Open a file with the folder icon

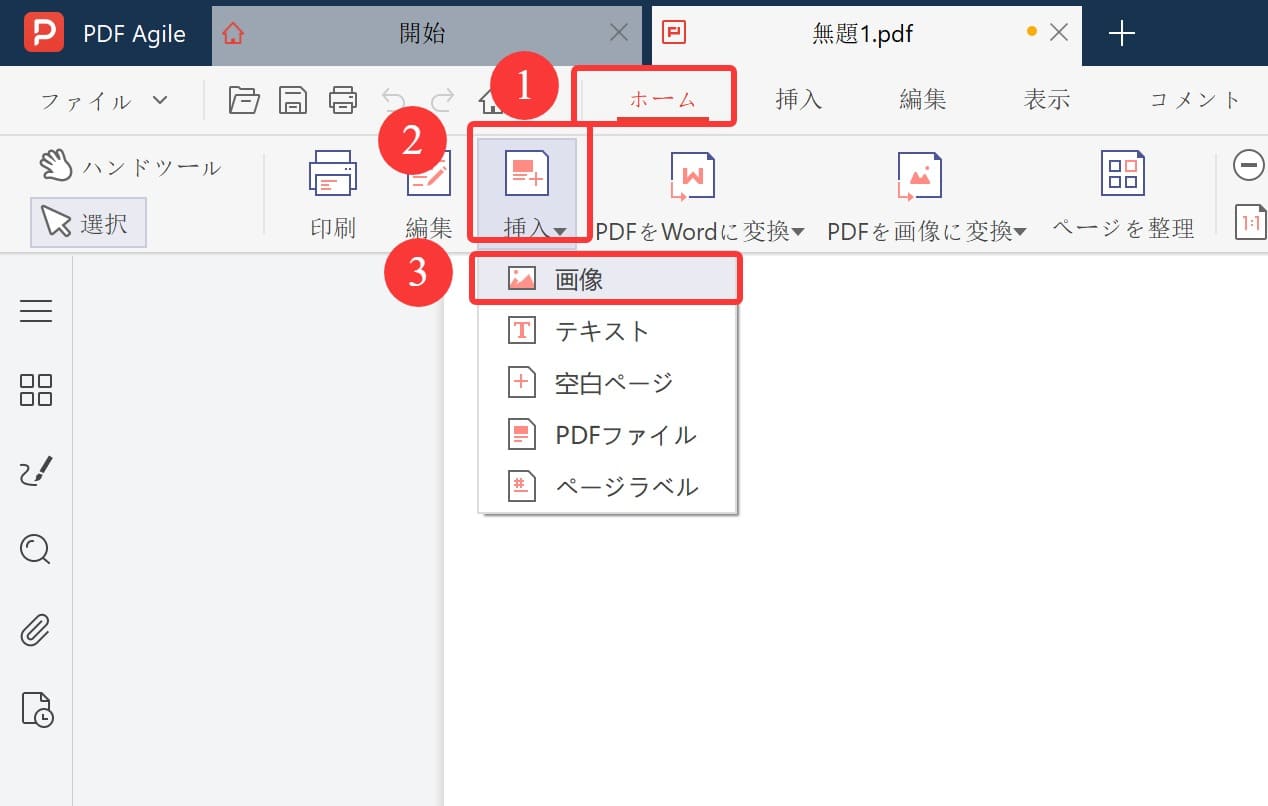[x=243, y=100]
